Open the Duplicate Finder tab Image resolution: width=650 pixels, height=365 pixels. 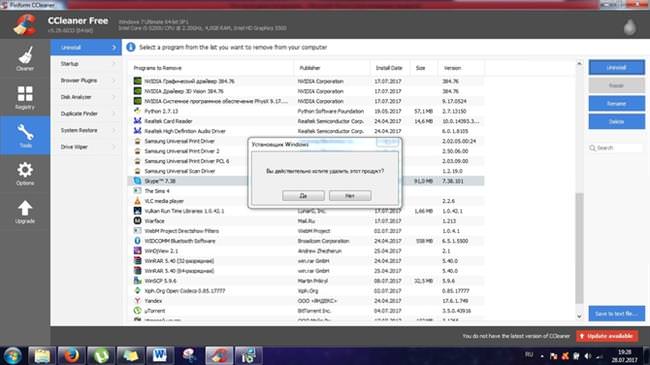86,114
